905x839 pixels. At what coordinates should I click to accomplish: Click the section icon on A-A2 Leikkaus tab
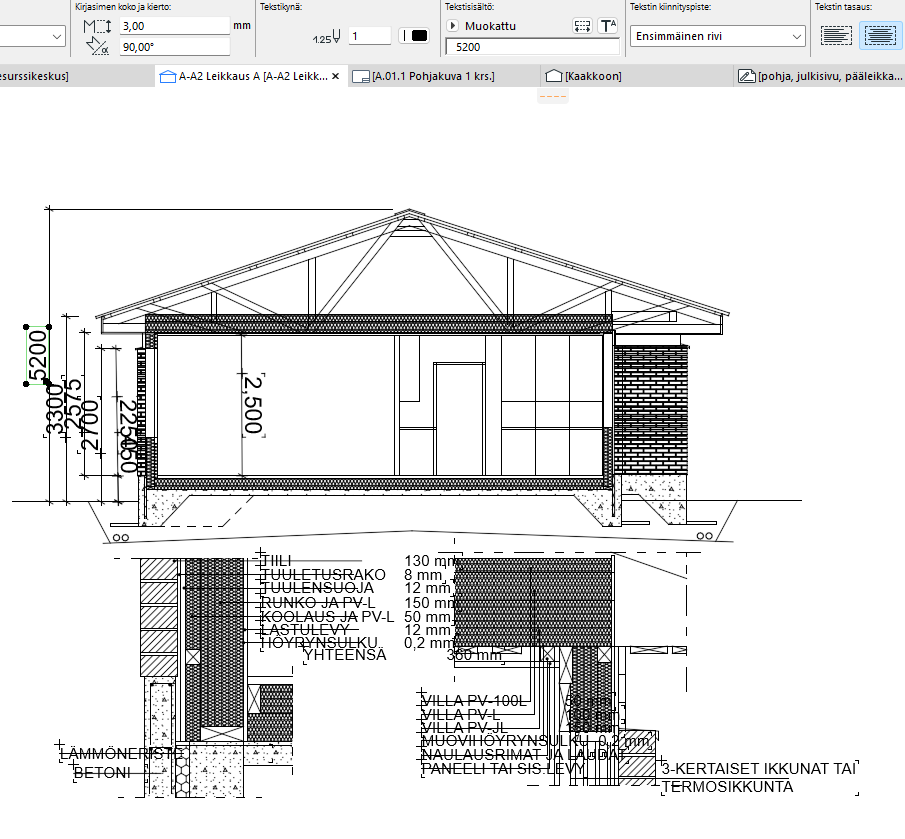pos(168,76)
